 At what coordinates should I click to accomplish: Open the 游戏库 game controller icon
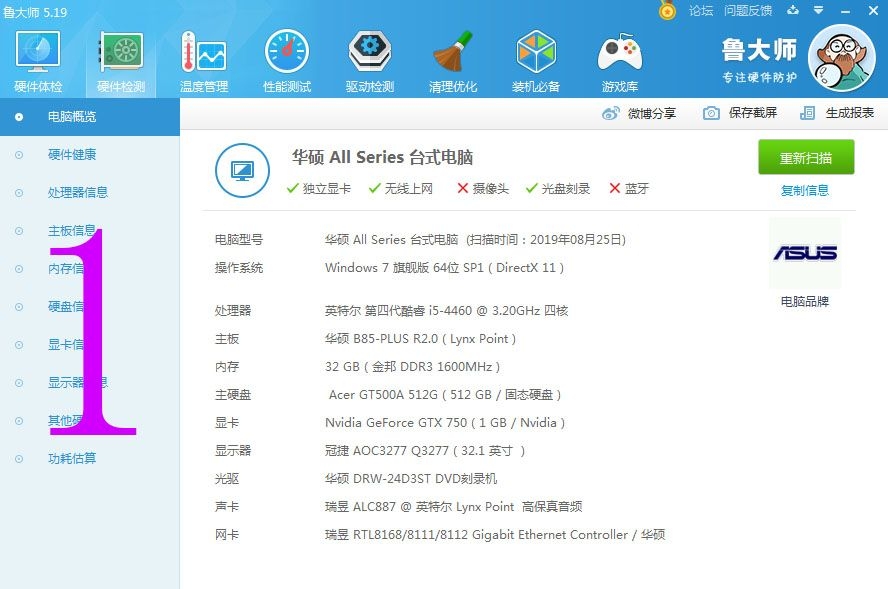[620, 61]
